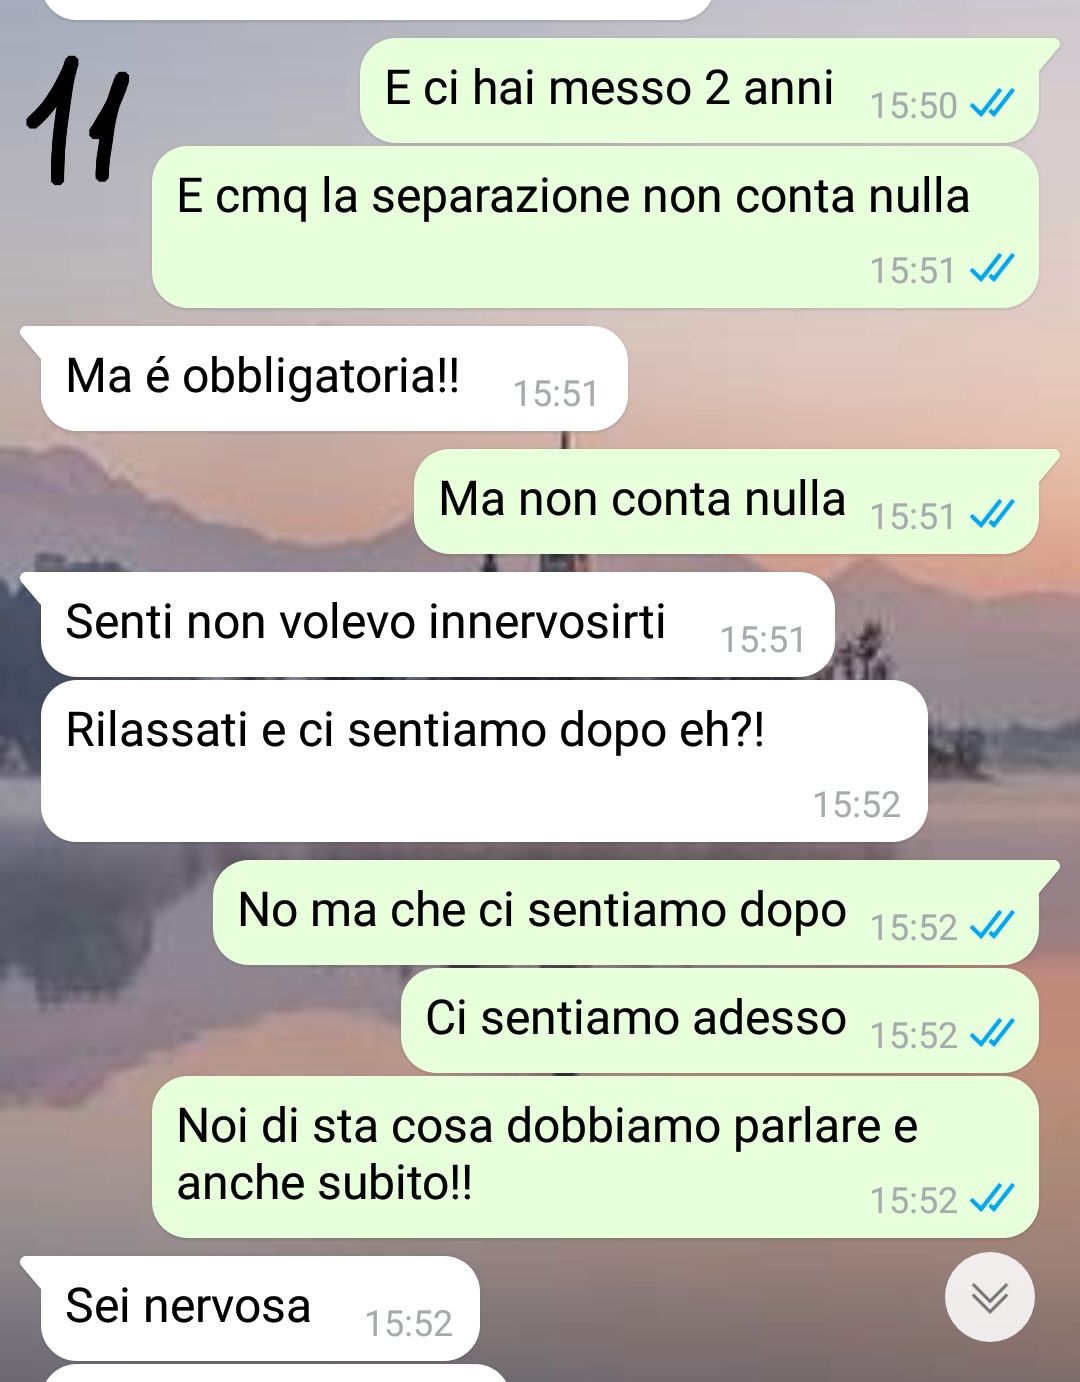Tap double ticks on 'E cmq la separazione' message
This screenshot has width=1080, height=1382.
coord(992,268)
